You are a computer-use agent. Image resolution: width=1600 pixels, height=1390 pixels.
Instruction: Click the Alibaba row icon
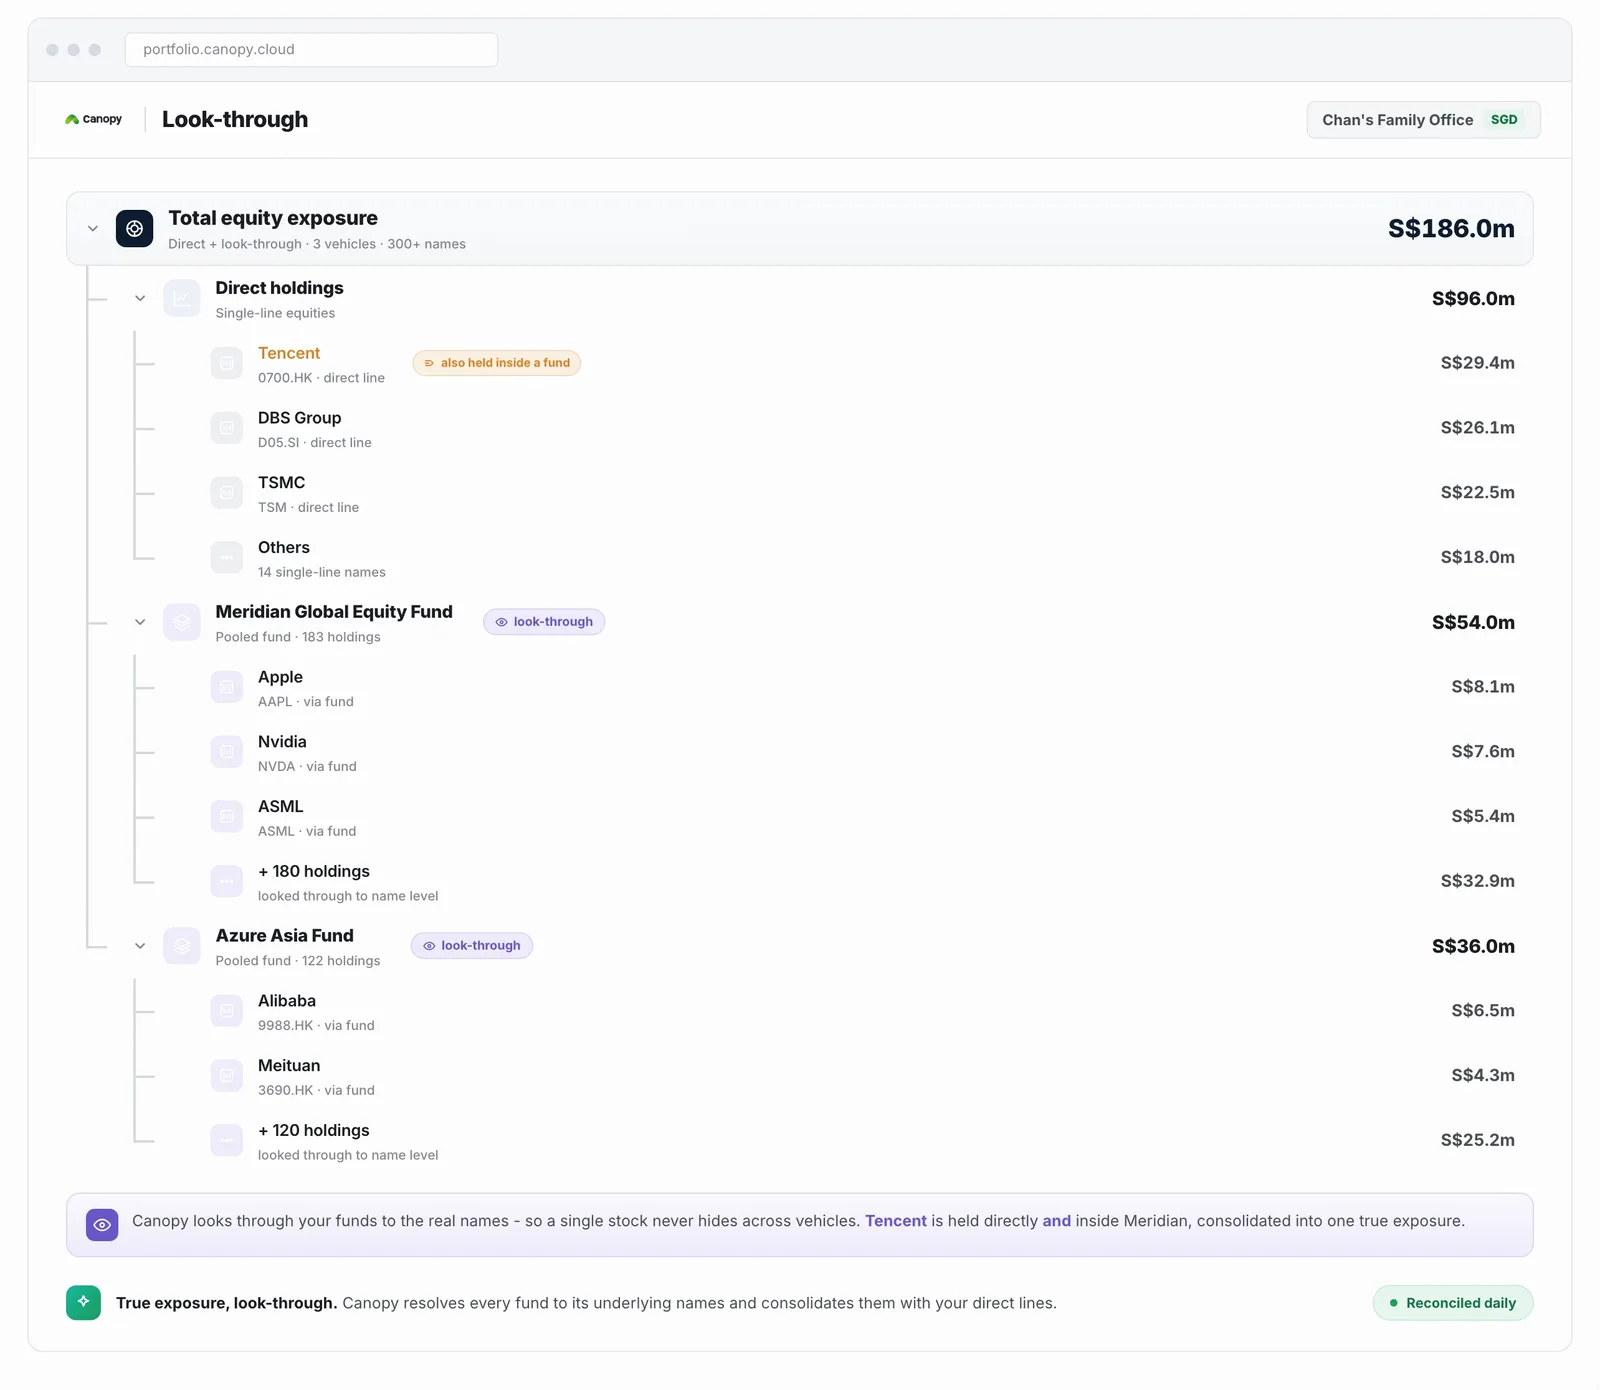(x=227, y=1011)
